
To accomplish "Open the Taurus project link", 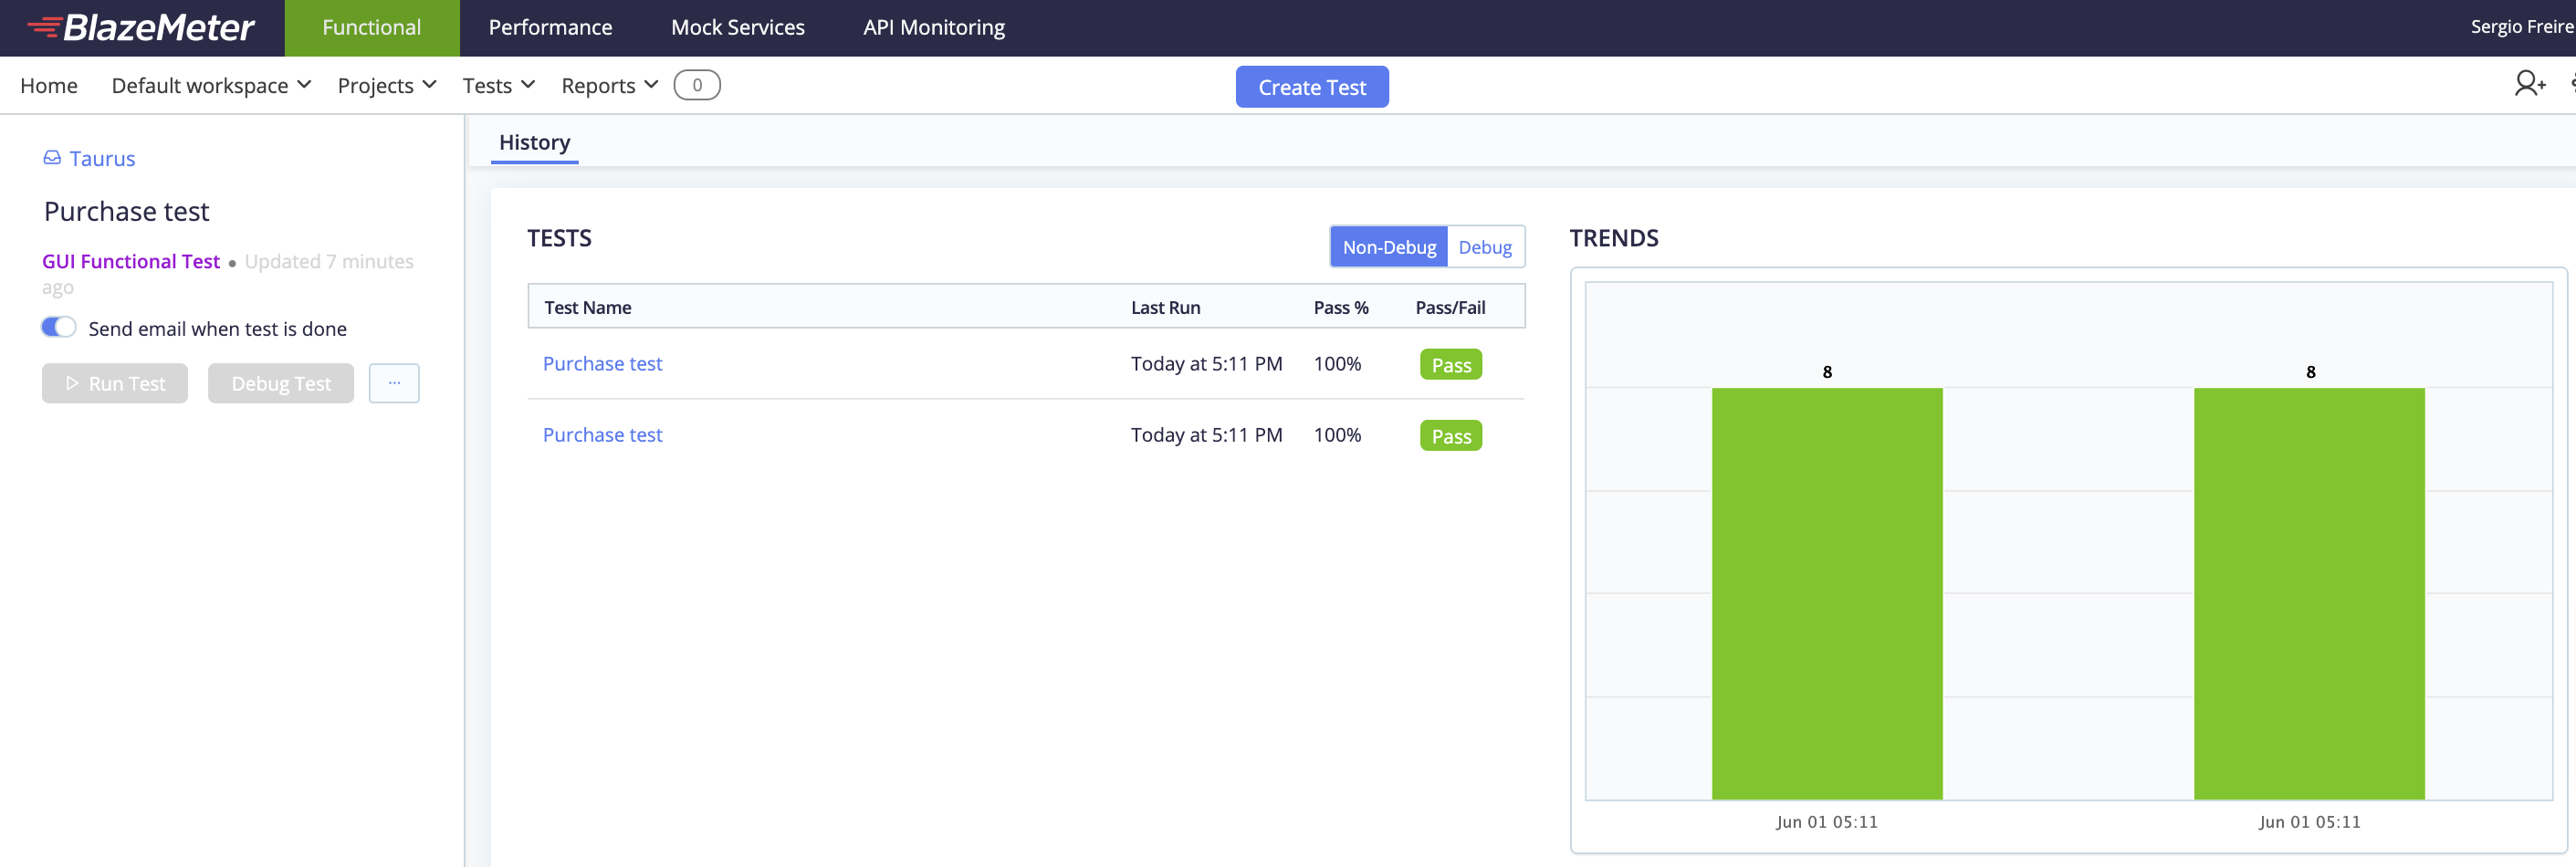I will coord(102,158).
